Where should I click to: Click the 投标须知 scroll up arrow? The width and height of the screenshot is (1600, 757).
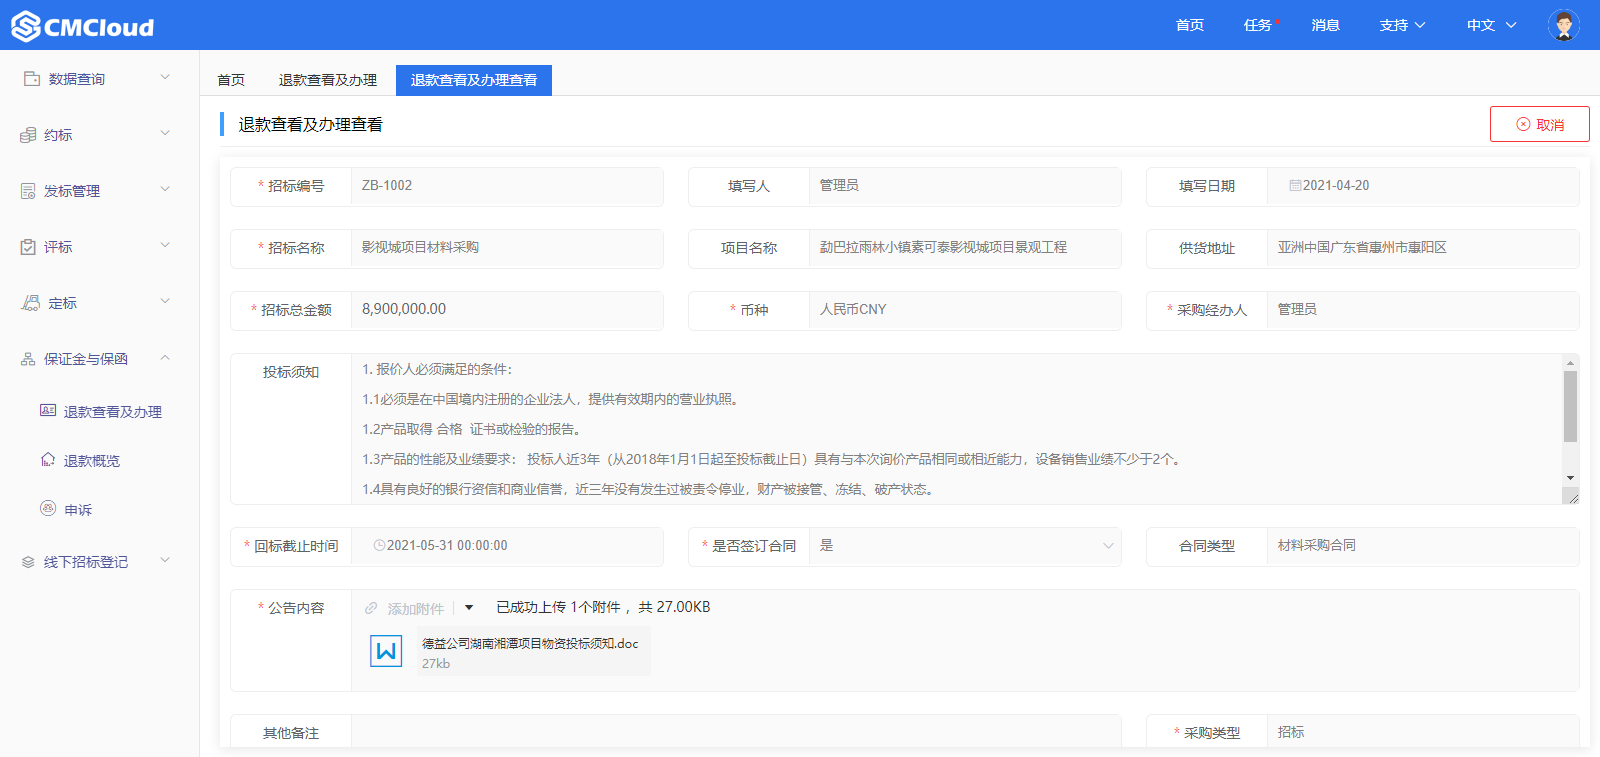click(1570, 363)
